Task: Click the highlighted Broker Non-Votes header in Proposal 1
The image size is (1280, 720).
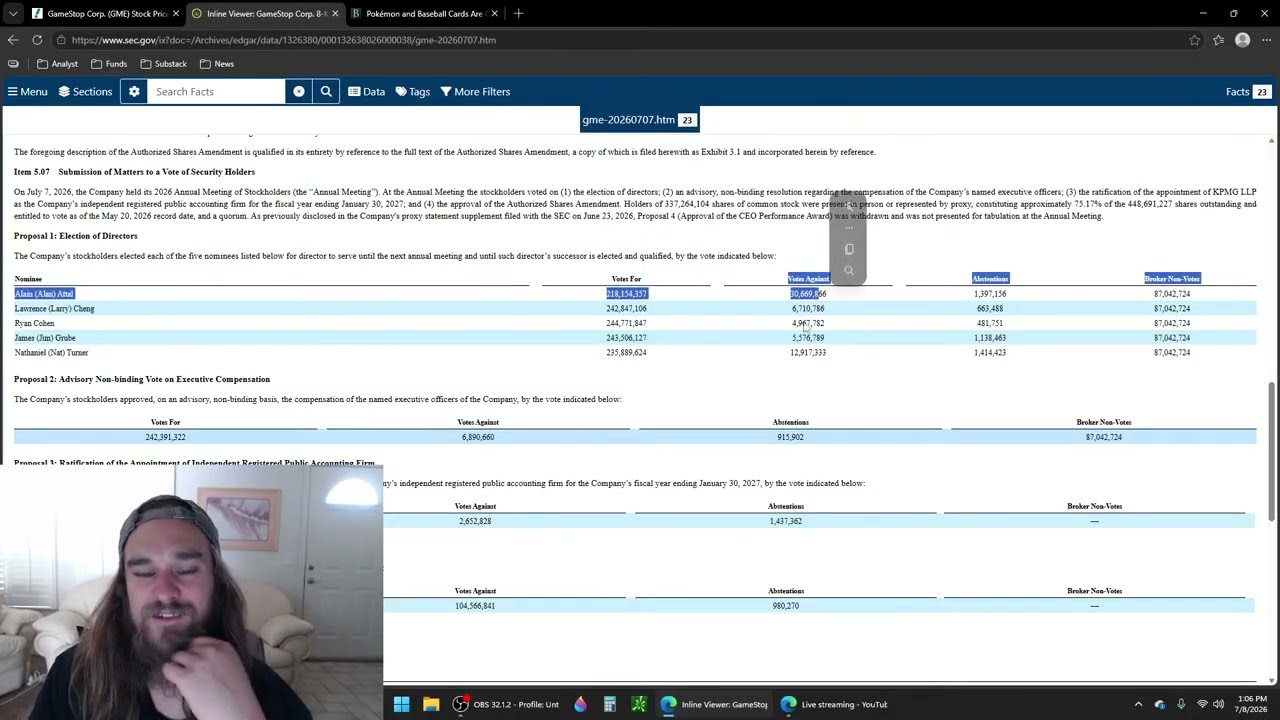Action: [1172, 279]
